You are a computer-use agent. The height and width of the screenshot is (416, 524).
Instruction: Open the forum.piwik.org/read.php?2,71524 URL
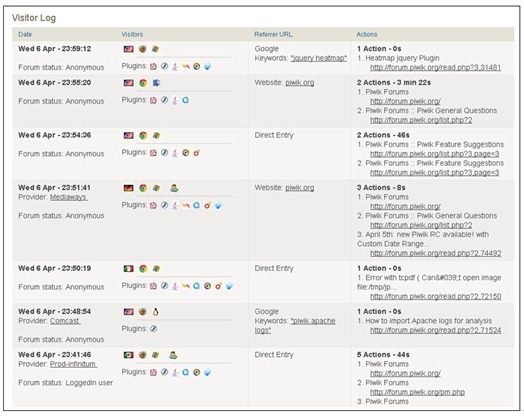click(x=435, y=330)
